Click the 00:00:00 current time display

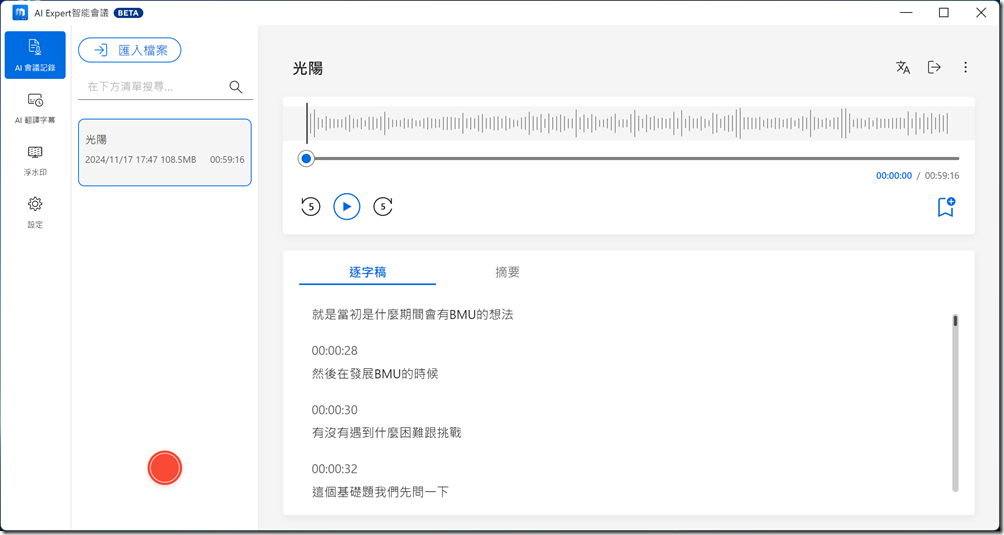coord(894,175)
